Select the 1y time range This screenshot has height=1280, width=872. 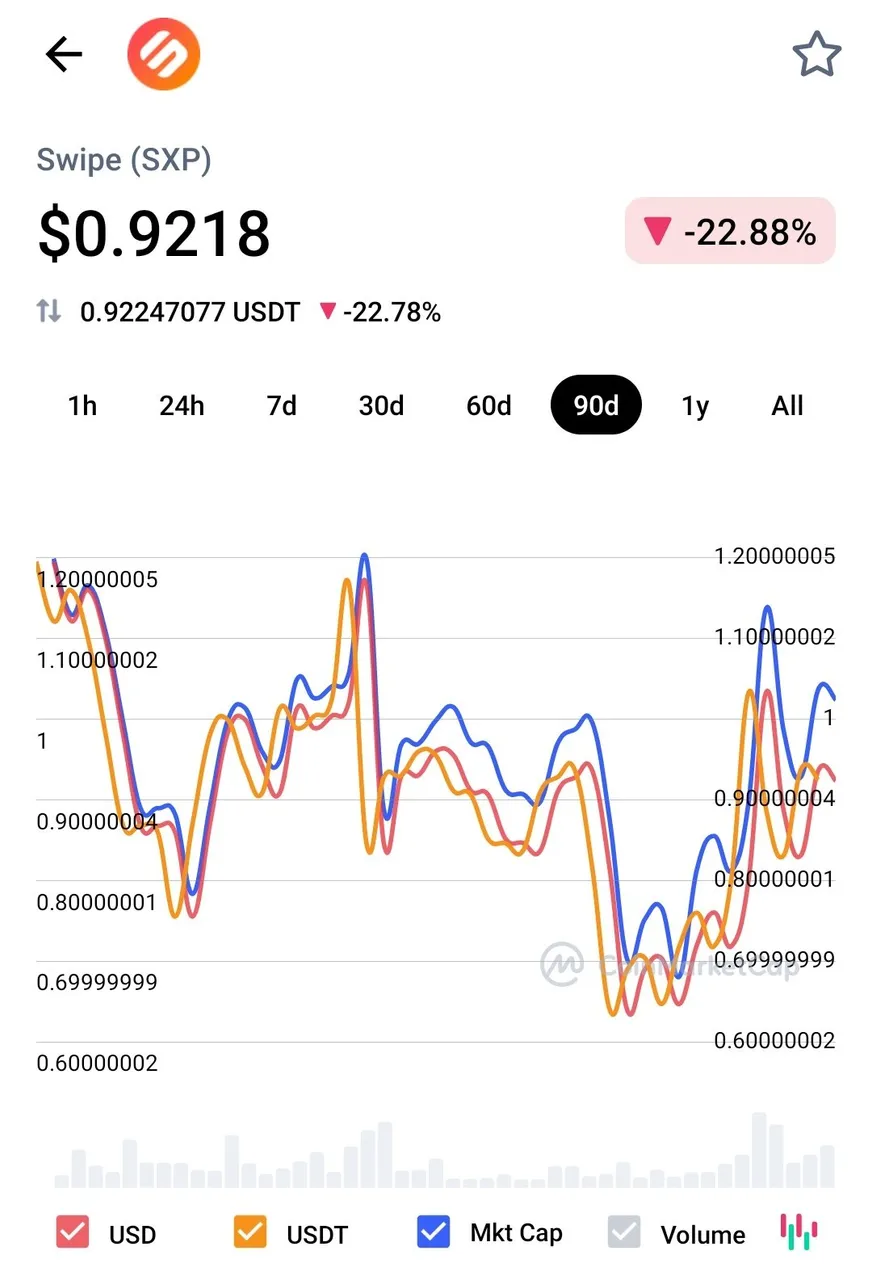695,405
